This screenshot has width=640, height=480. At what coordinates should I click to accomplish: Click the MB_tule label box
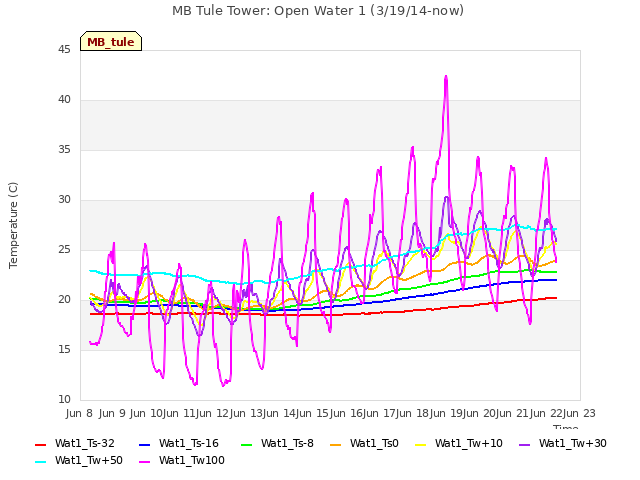(111, 41)
